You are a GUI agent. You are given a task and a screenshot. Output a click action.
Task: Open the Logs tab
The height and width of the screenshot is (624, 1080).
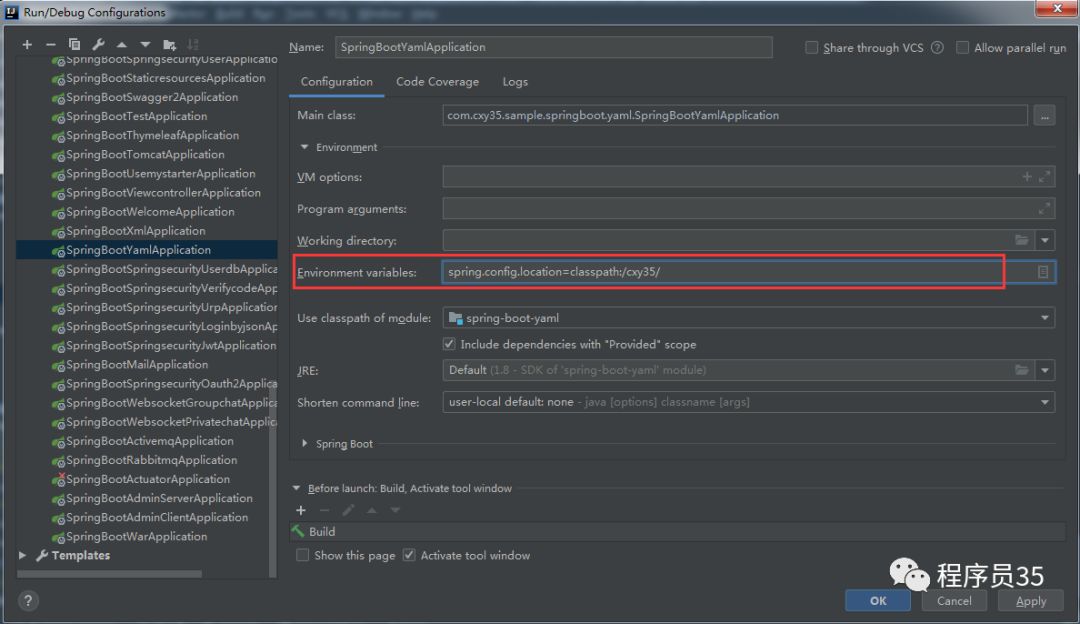coord(514,81)
